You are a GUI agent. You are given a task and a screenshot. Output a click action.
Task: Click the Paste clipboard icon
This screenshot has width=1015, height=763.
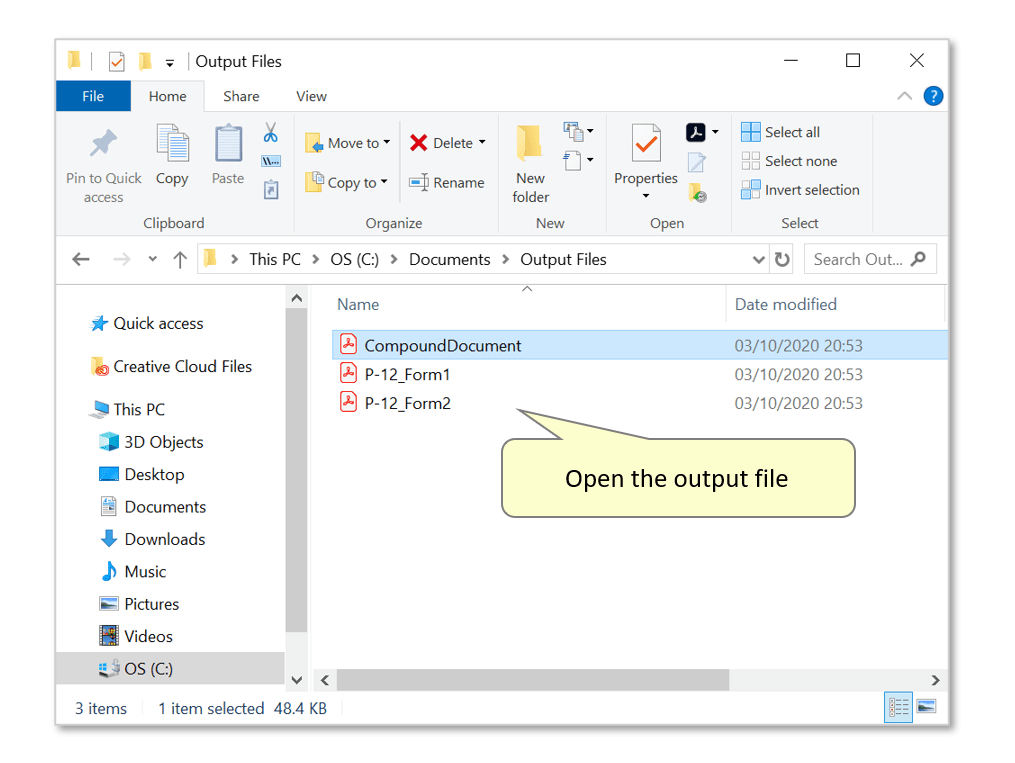[x=228, y=143]
